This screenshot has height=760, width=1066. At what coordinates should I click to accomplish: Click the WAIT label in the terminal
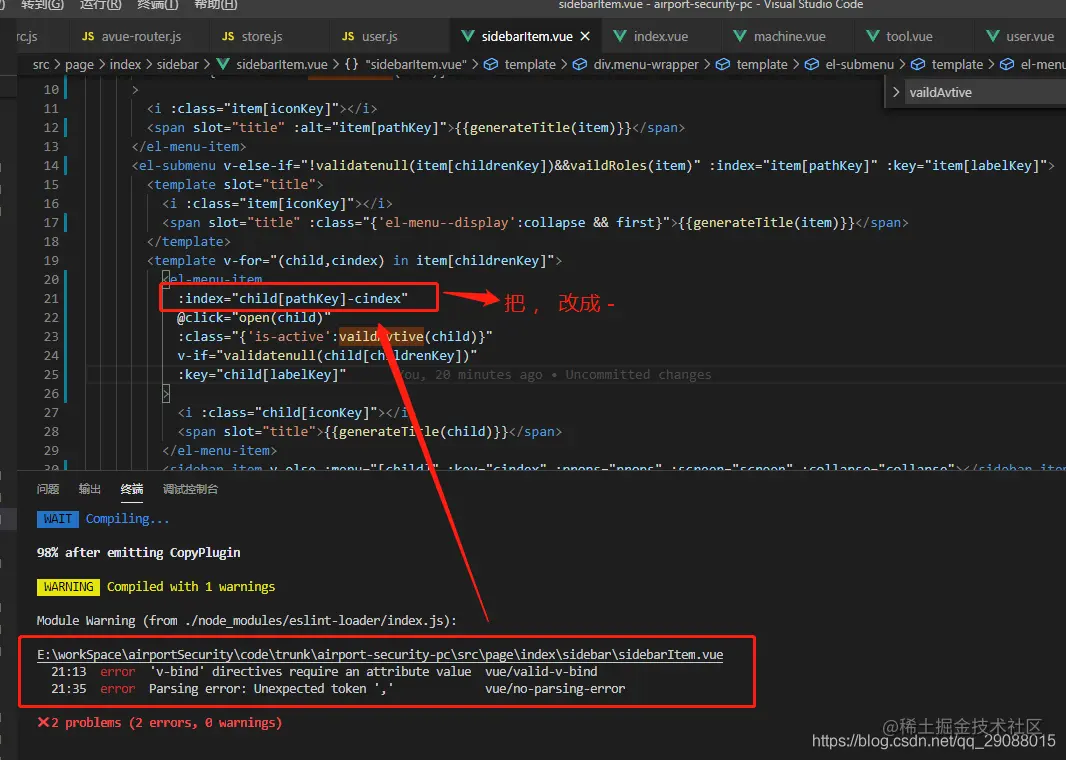(x=58, y=519)
